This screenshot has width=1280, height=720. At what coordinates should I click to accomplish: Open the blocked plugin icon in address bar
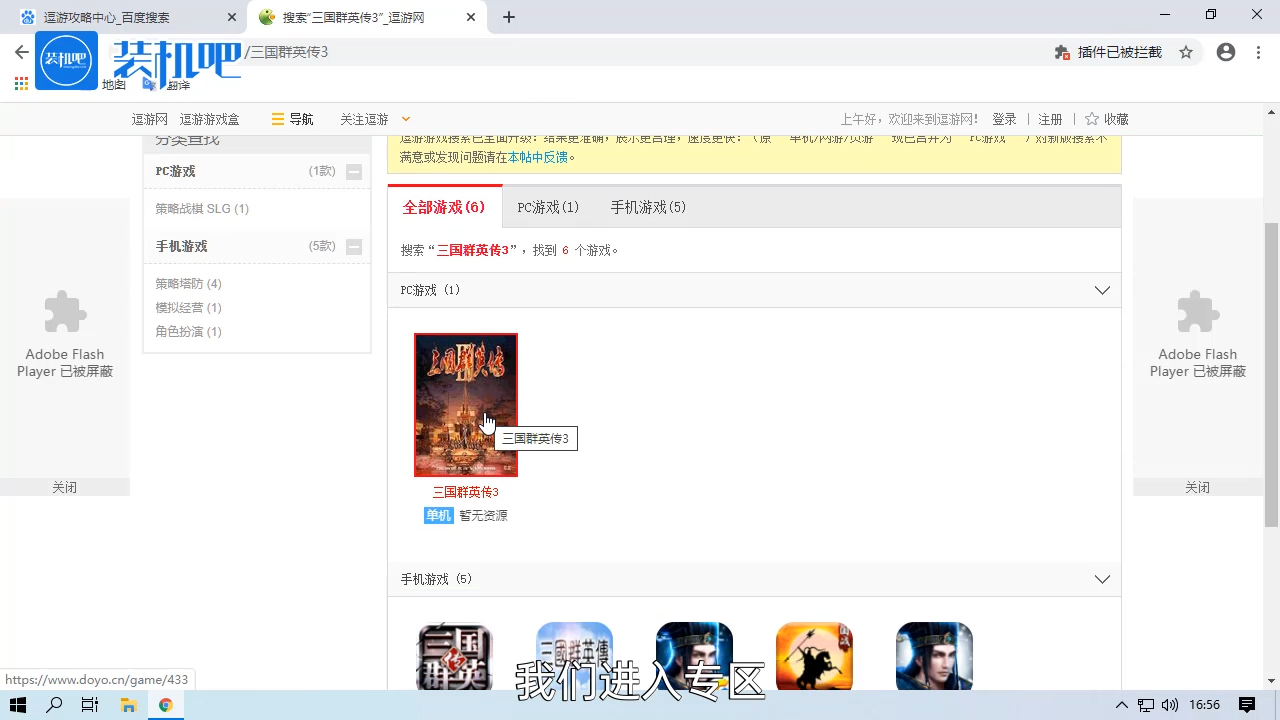(x=1060, y=52)
